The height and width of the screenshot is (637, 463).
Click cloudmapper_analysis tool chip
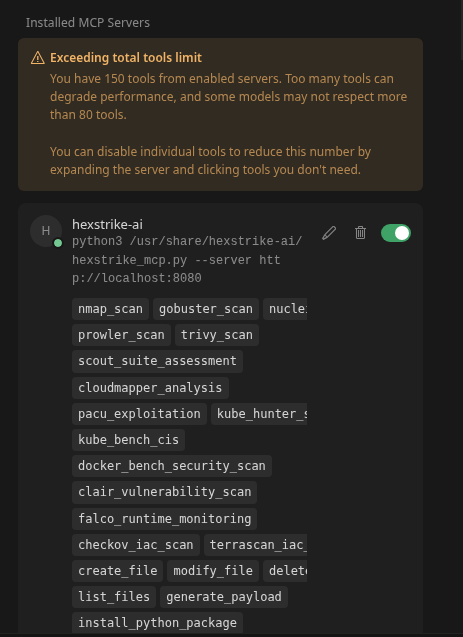[x=150, y=388]
